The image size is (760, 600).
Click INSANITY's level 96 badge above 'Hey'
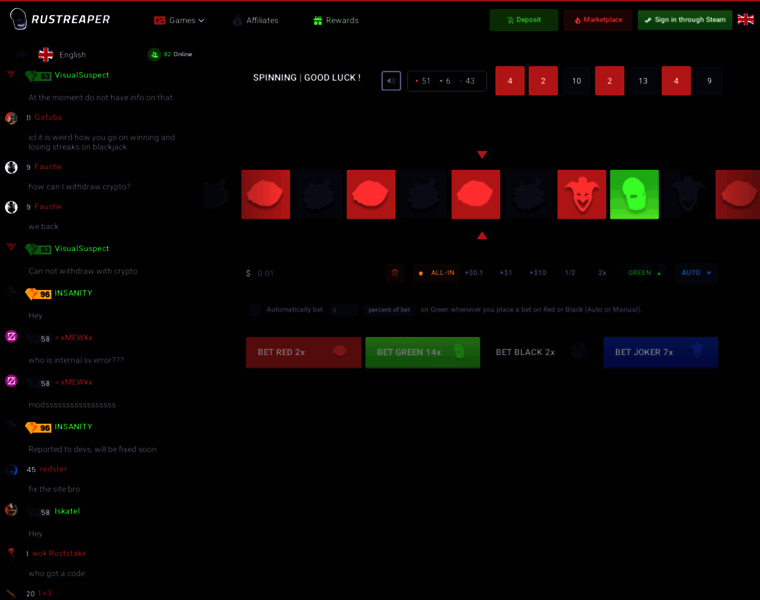click(x=38, y=294)
